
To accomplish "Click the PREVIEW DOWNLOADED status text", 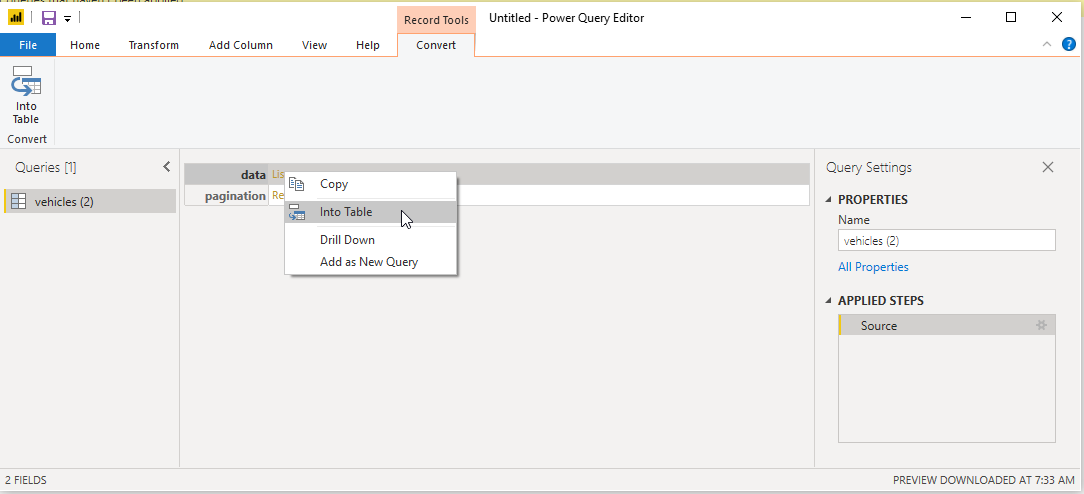I will tap(984, 479).
